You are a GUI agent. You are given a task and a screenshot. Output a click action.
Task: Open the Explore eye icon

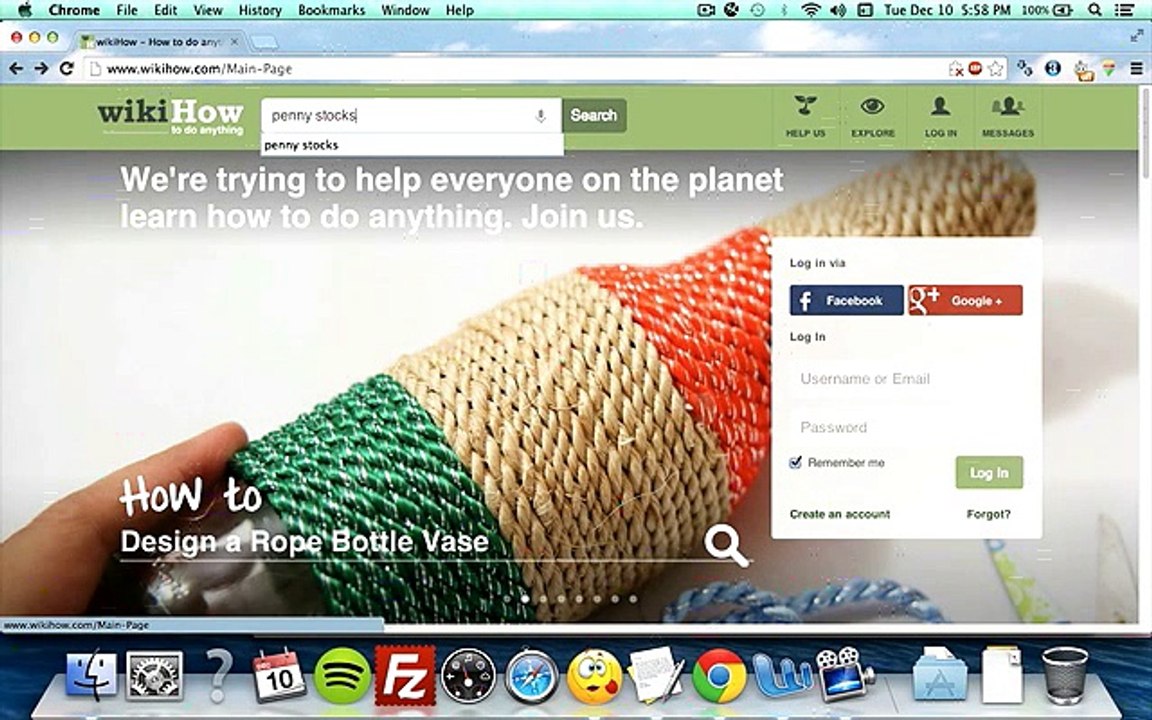(x=873, y=116)
